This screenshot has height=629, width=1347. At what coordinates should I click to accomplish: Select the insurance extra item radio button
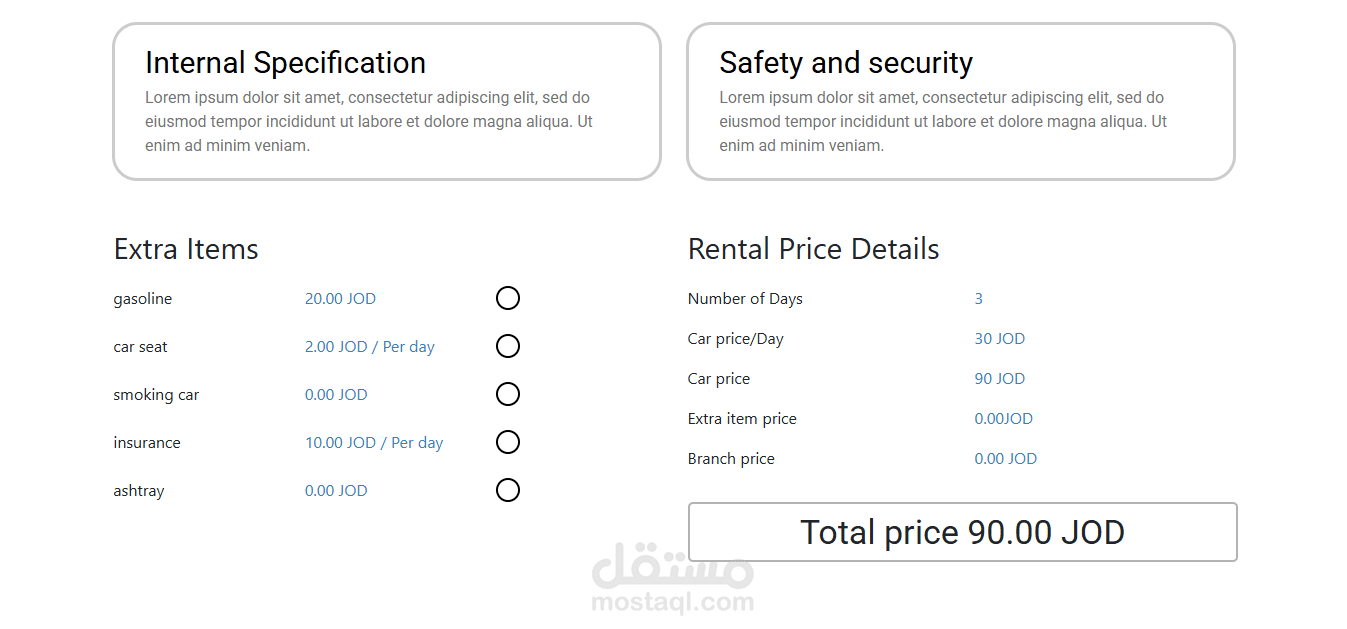coord(508,442)
